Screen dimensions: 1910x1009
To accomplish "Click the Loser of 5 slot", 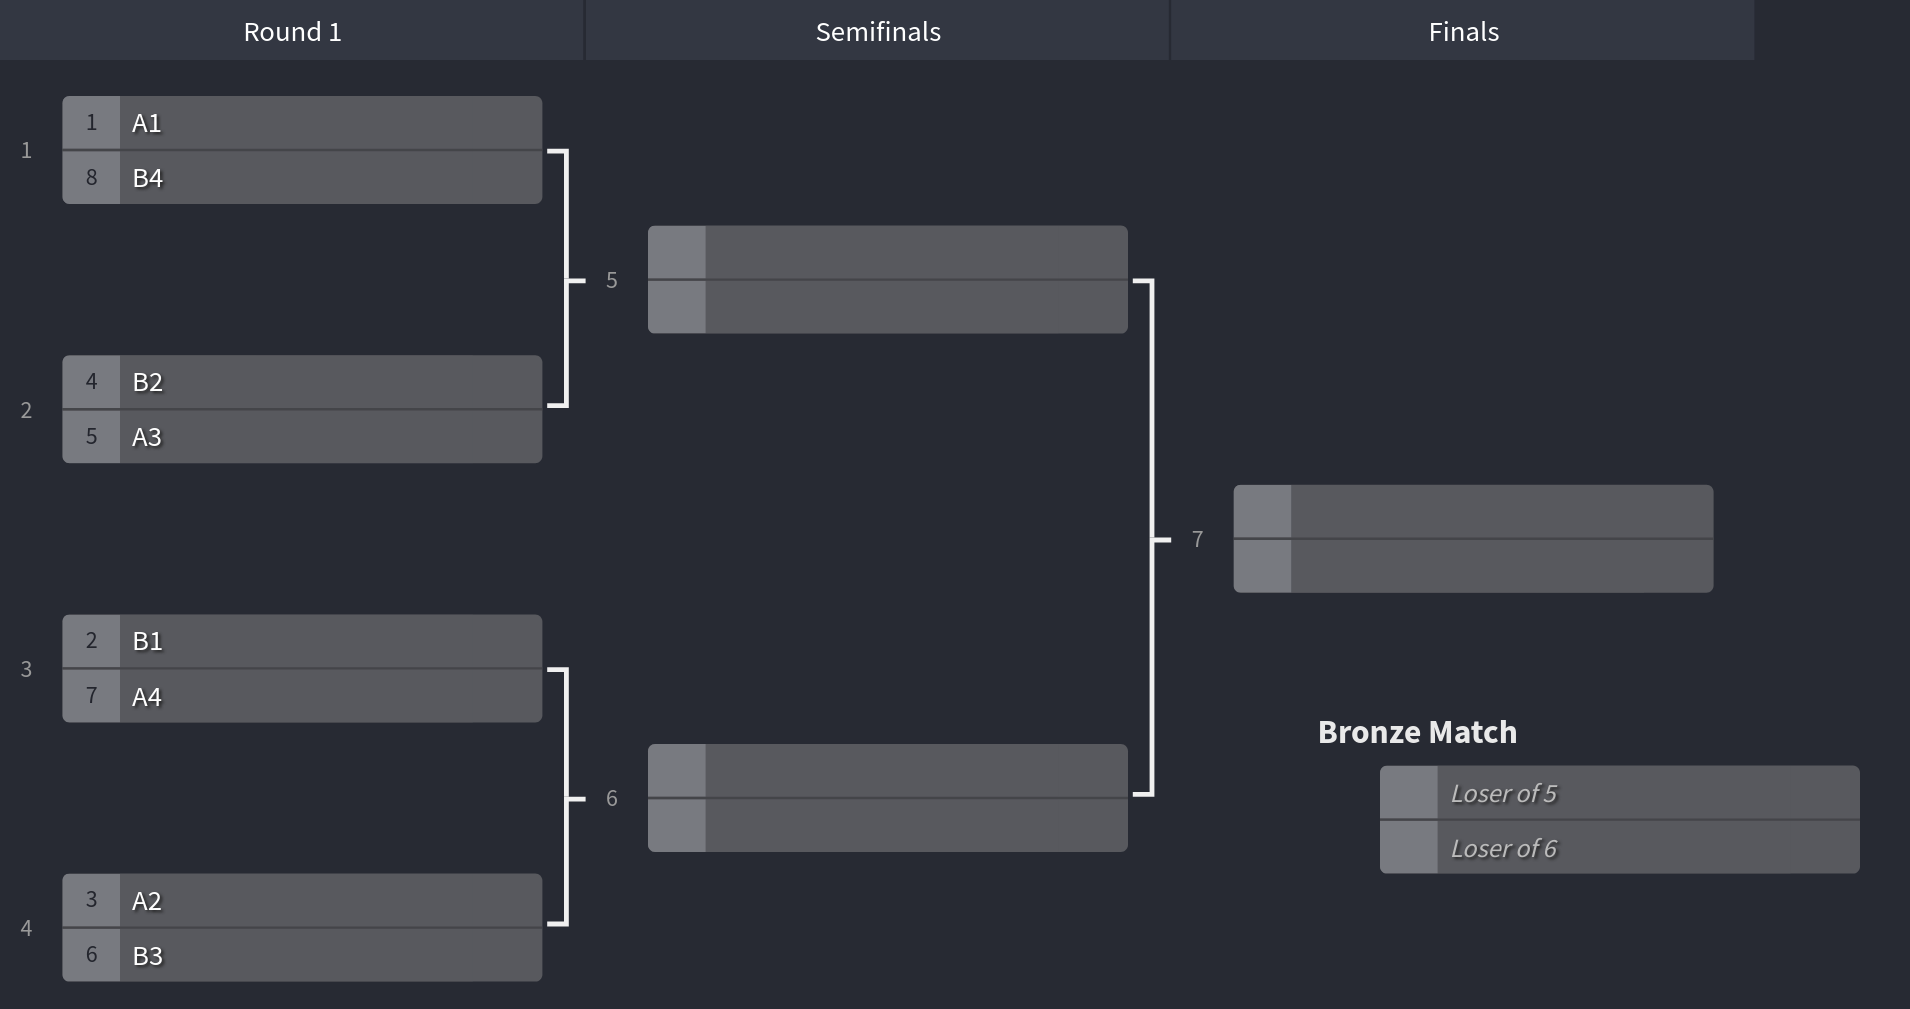I will point(1620,793).
